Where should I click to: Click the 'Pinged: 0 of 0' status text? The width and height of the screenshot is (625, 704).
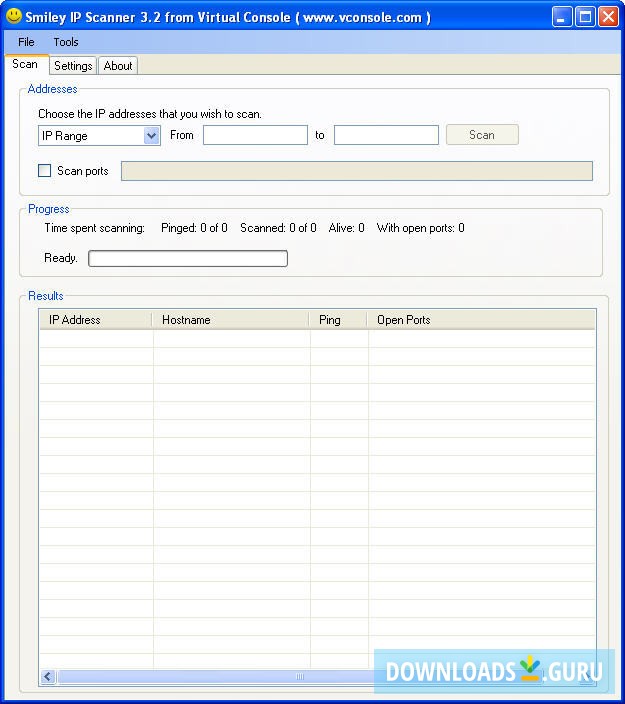194,228
